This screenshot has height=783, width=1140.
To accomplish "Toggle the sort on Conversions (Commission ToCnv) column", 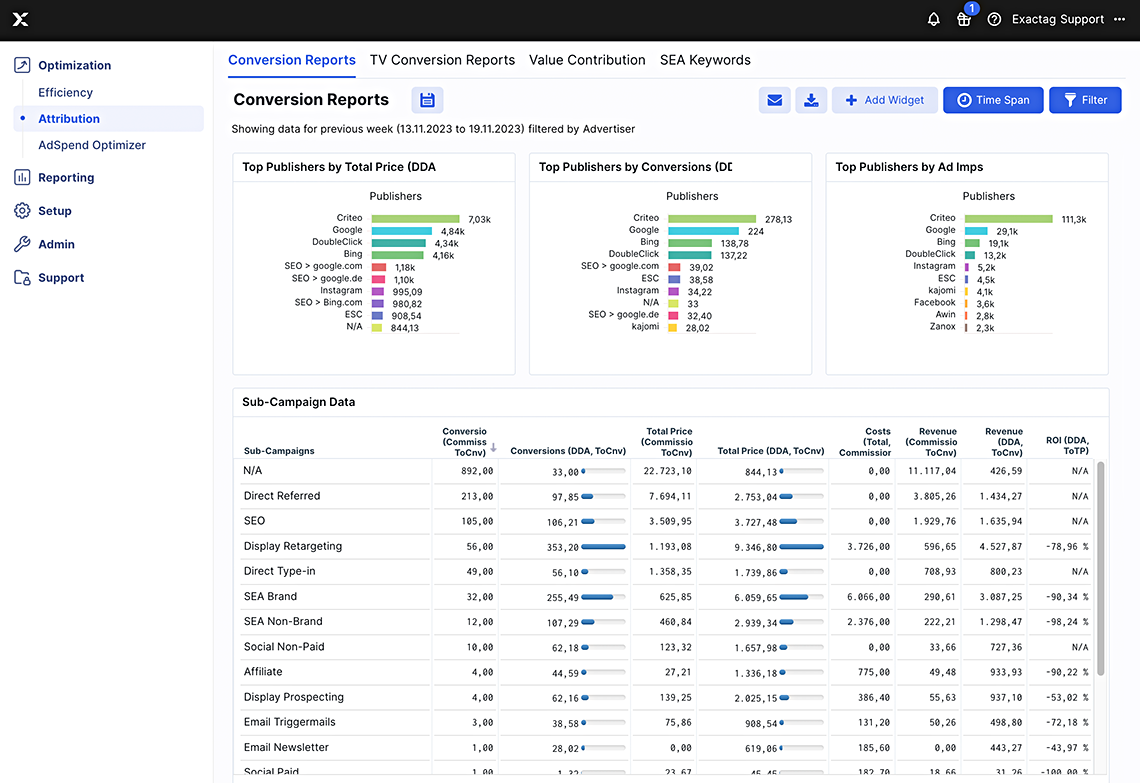I will (x=467, y=441).
